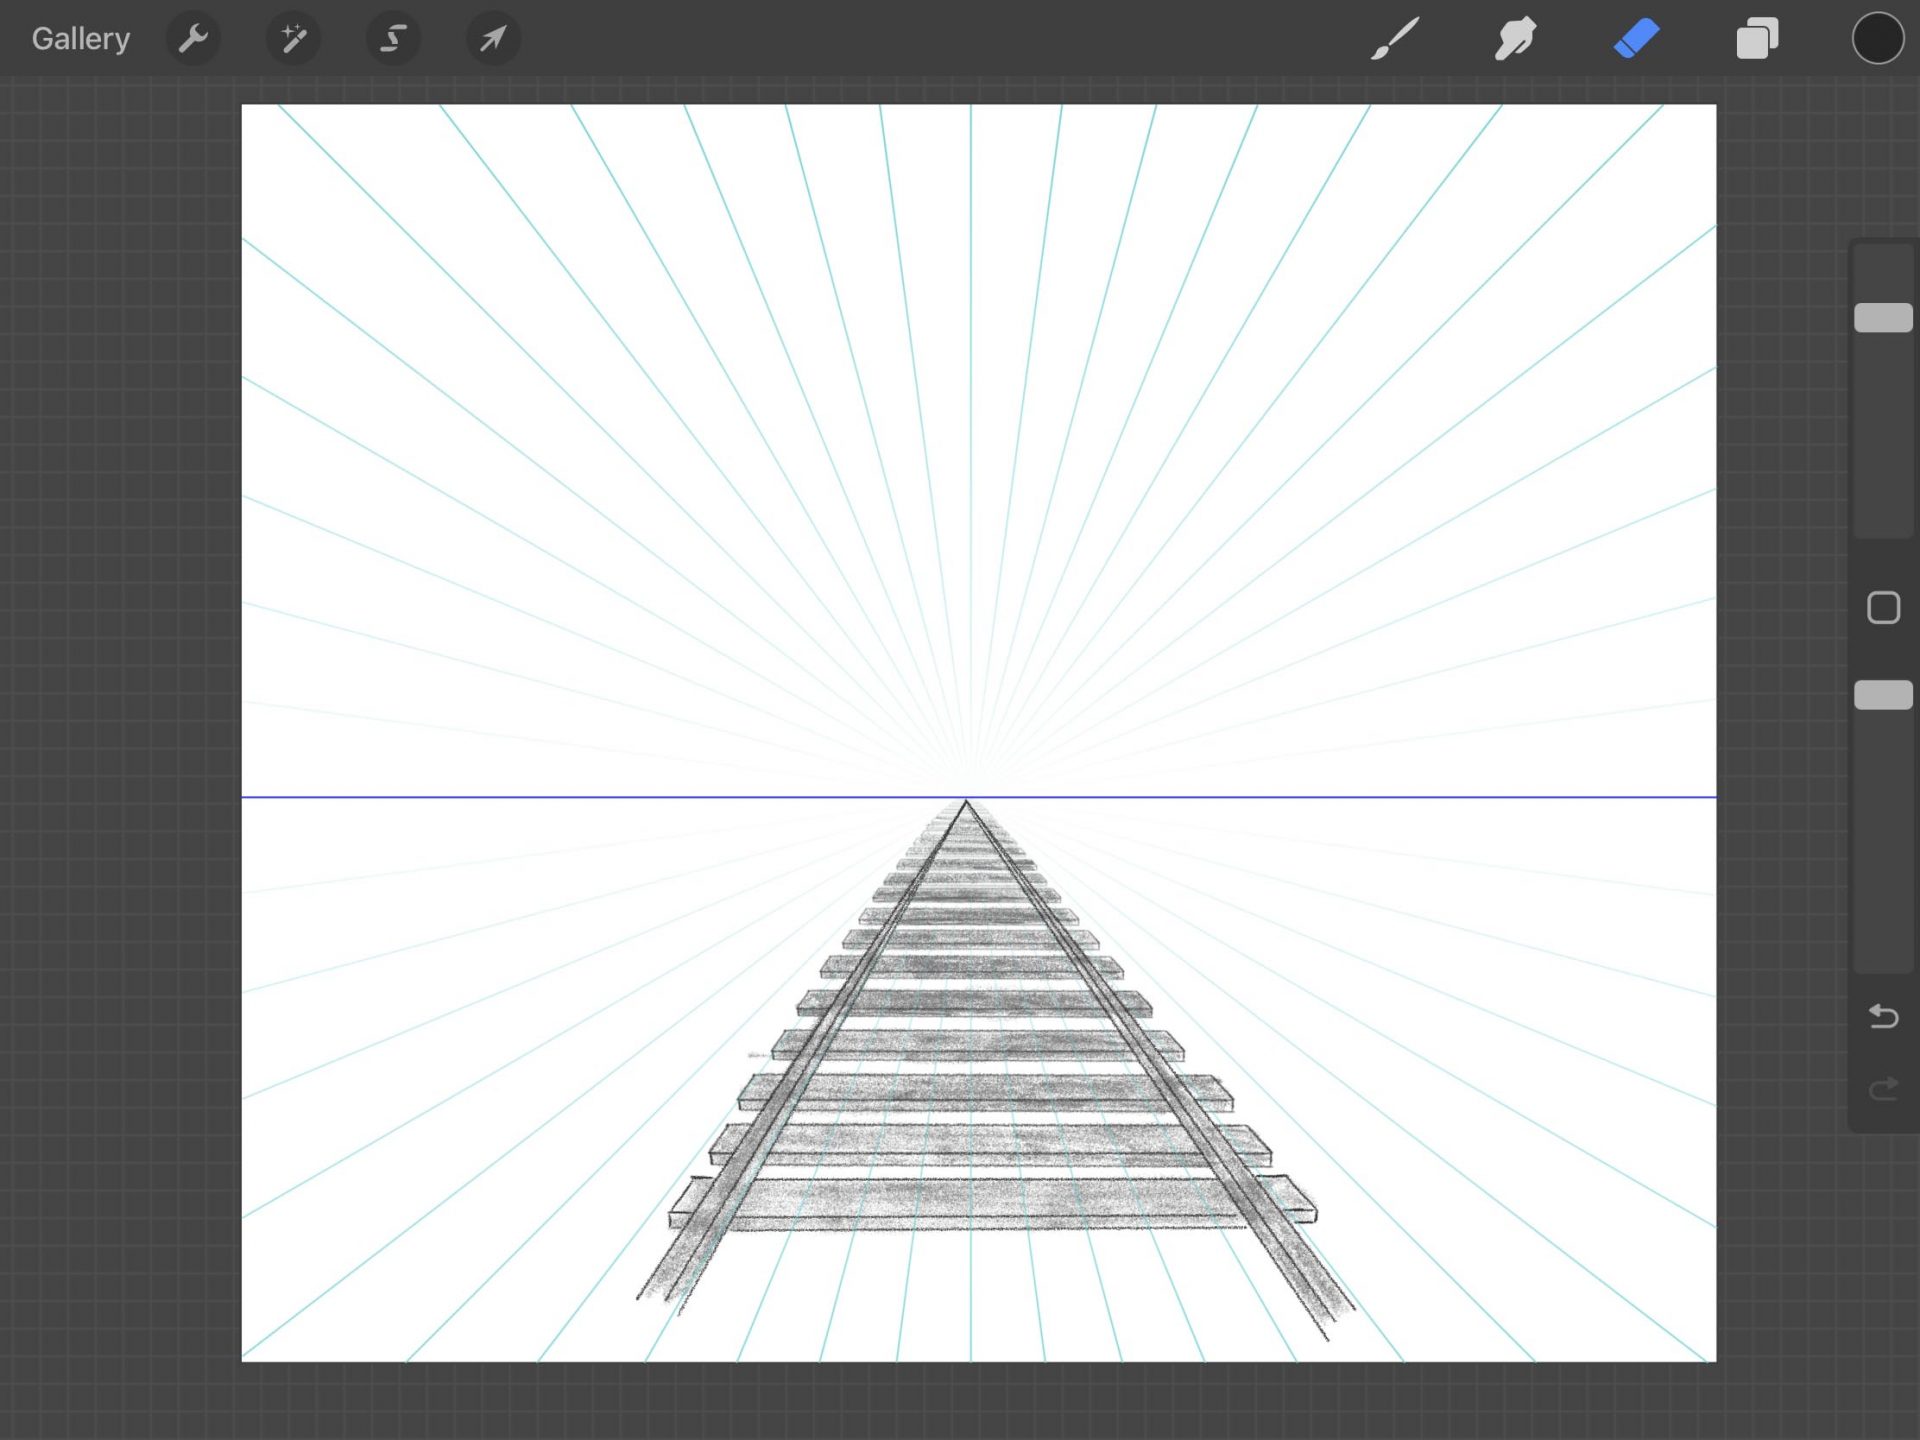
Task: Open the Layers panel
Action: click(1757, 38)
